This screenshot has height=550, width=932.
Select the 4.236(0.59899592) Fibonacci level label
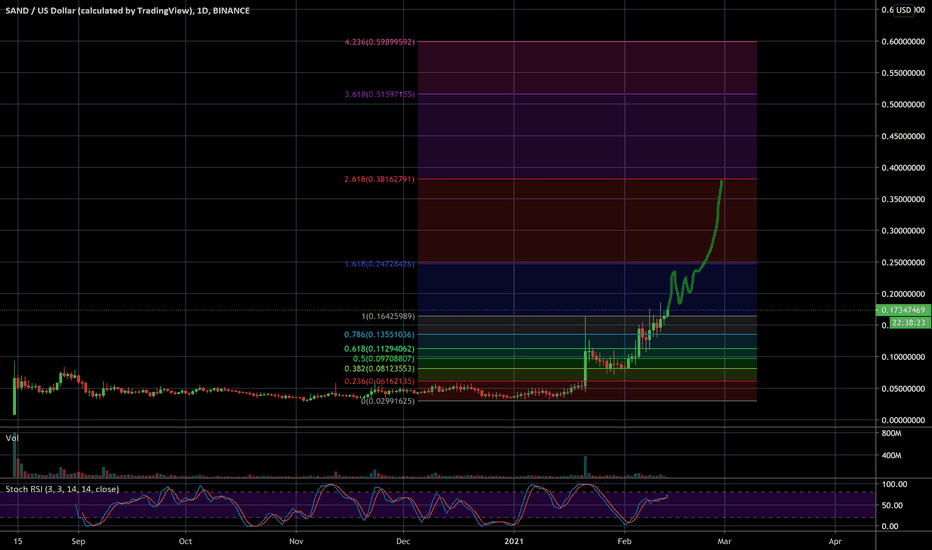380,42
